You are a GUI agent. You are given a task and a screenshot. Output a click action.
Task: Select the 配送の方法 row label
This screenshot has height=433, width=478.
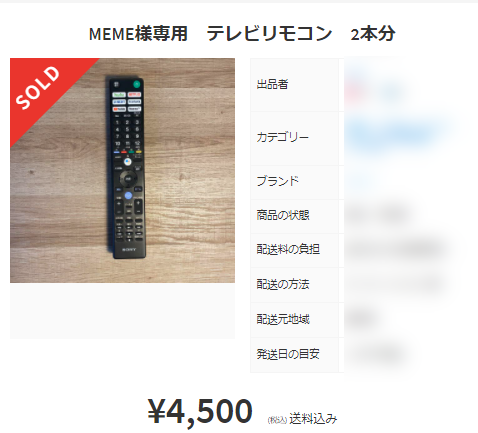pos(283,284)
